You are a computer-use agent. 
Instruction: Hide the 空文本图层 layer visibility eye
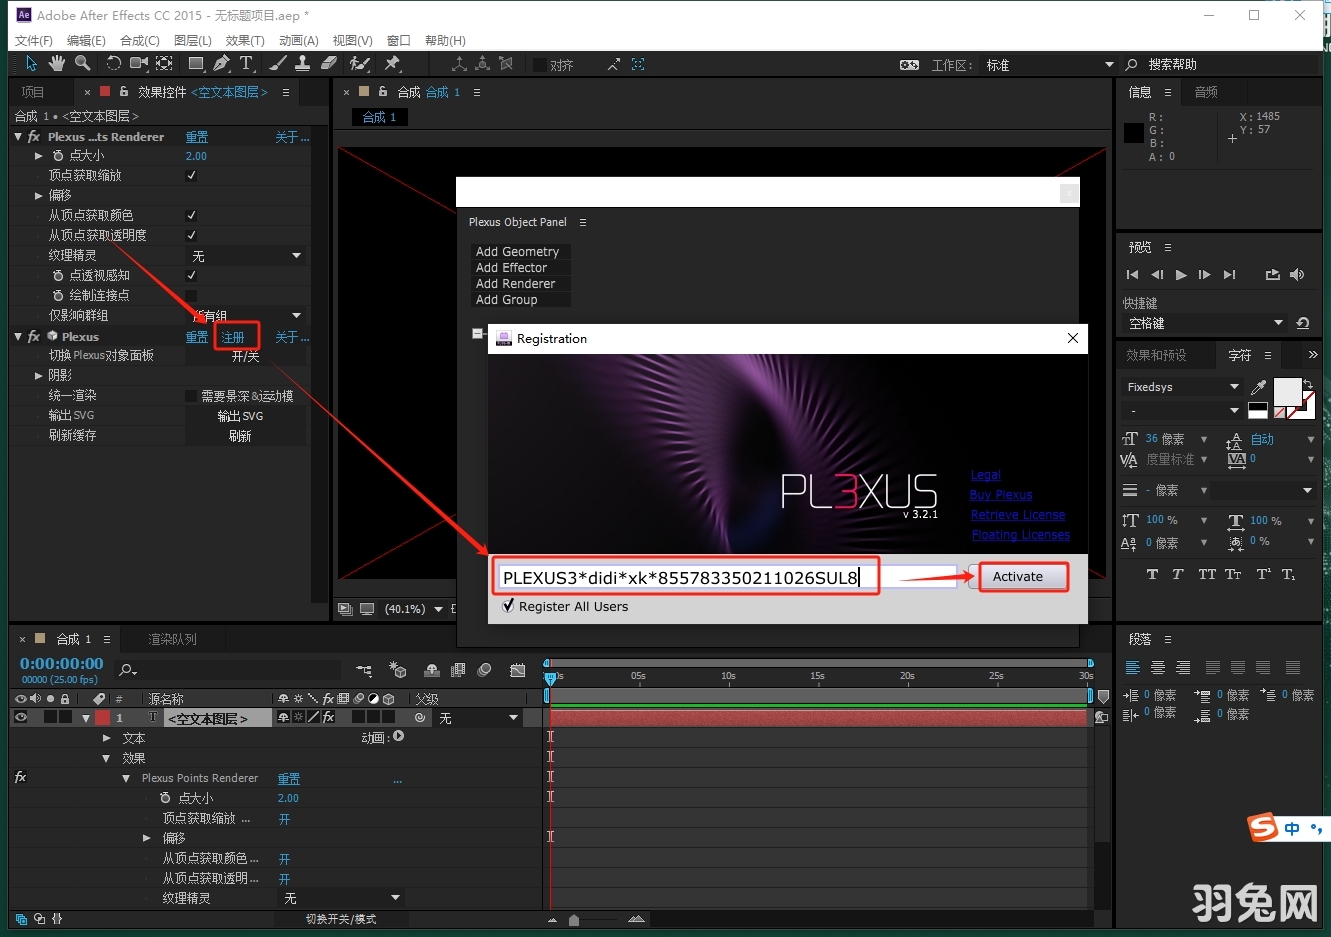pyautogui.click(x=22, y=717)
